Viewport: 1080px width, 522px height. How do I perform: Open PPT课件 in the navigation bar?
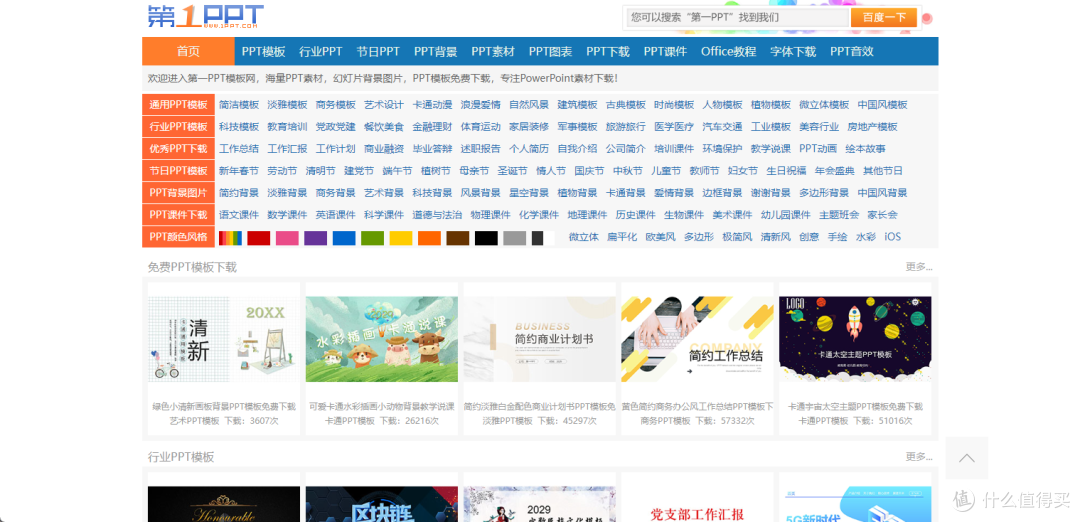click(665, 52)
